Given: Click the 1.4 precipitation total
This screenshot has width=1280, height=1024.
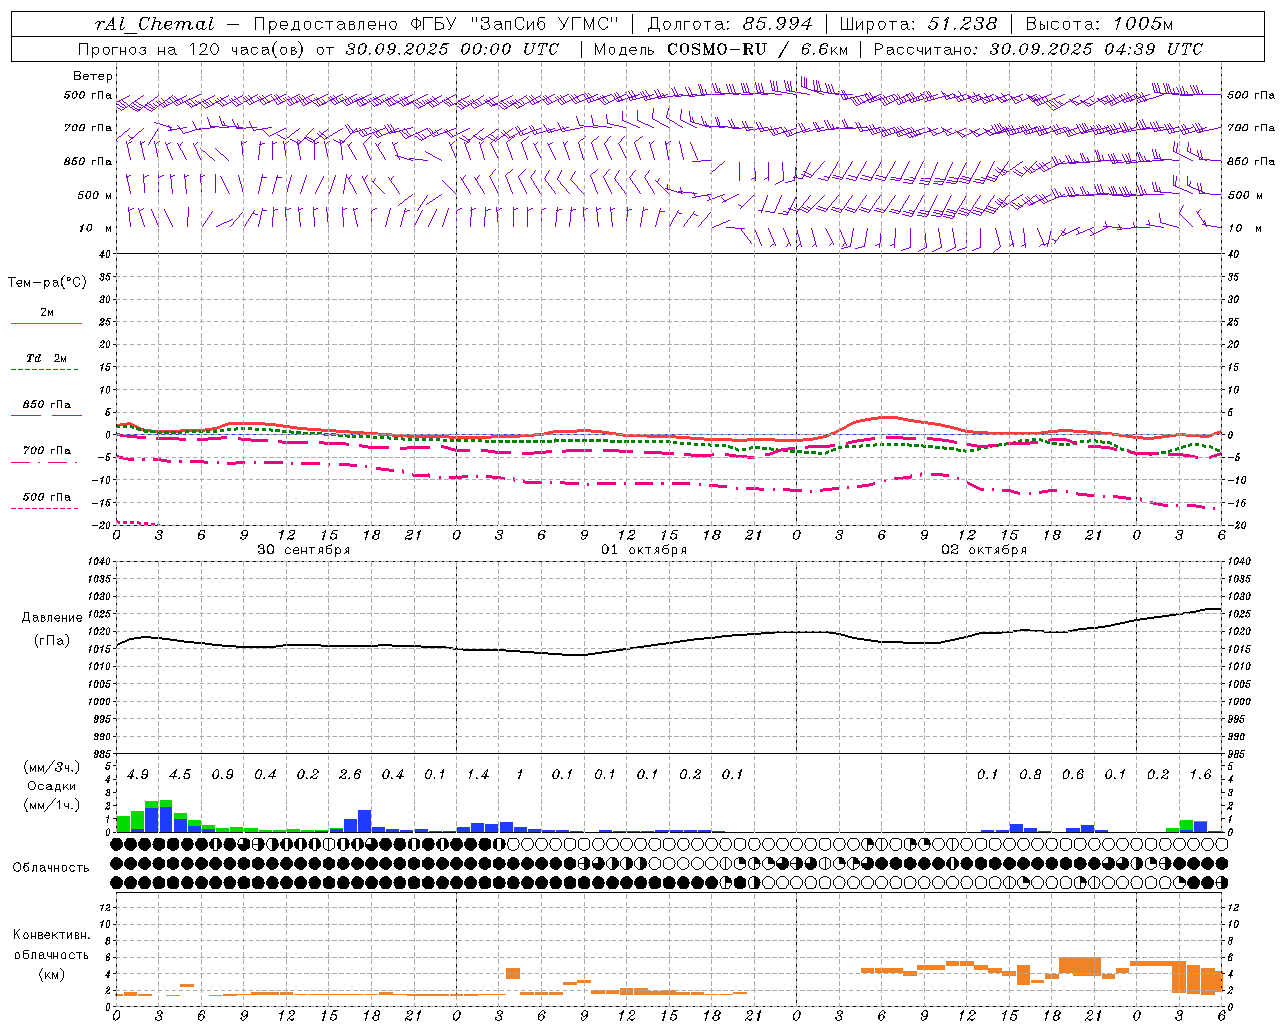Looking at the screenshot, I should pyautogui.click(x=478, y=774).
